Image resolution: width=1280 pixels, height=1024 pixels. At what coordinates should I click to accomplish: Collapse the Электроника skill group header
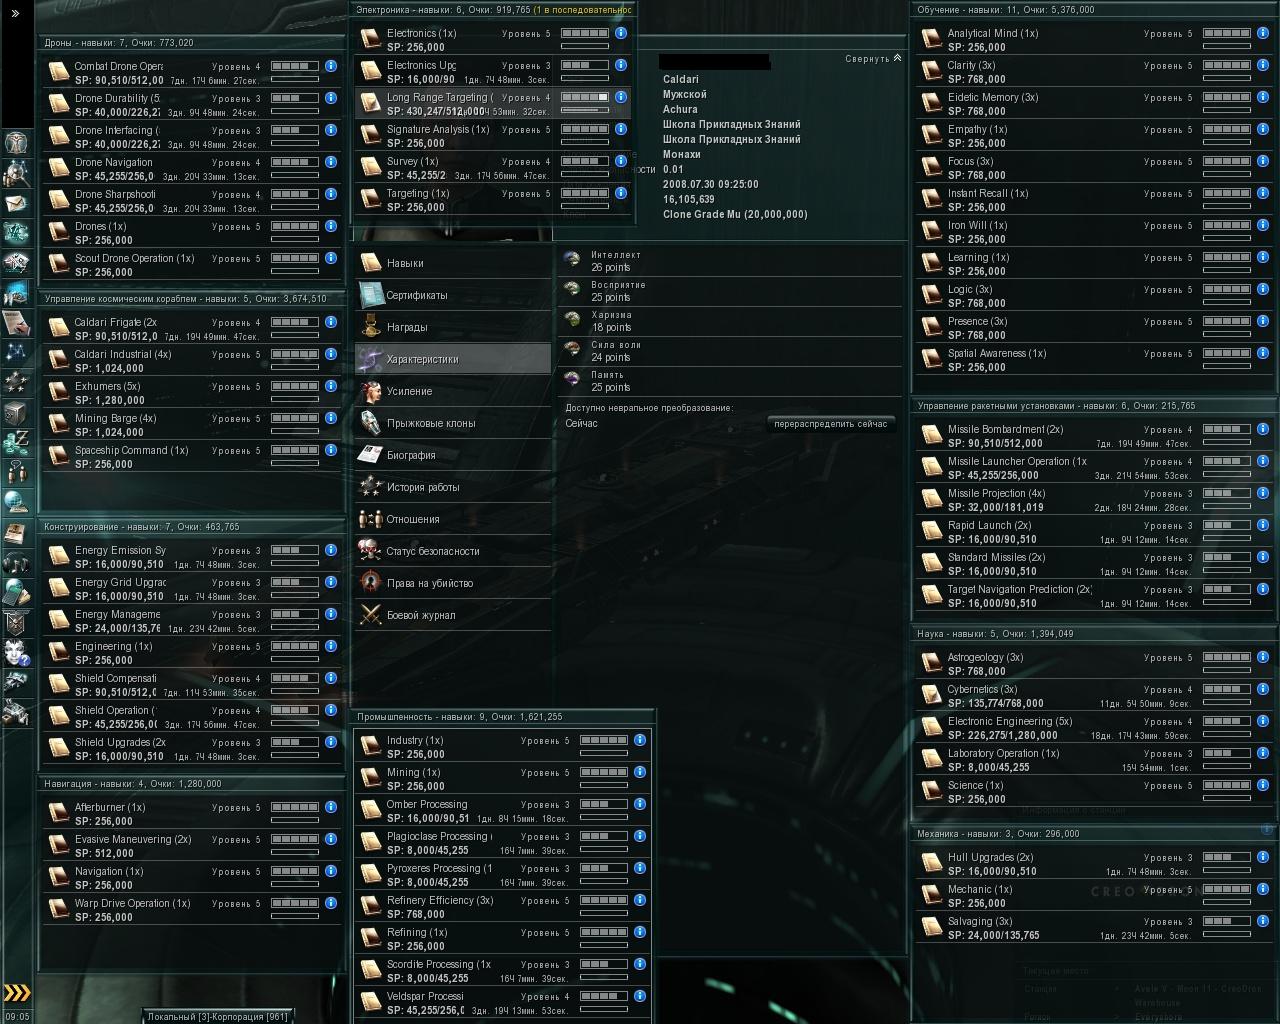[x=493, y=10]
